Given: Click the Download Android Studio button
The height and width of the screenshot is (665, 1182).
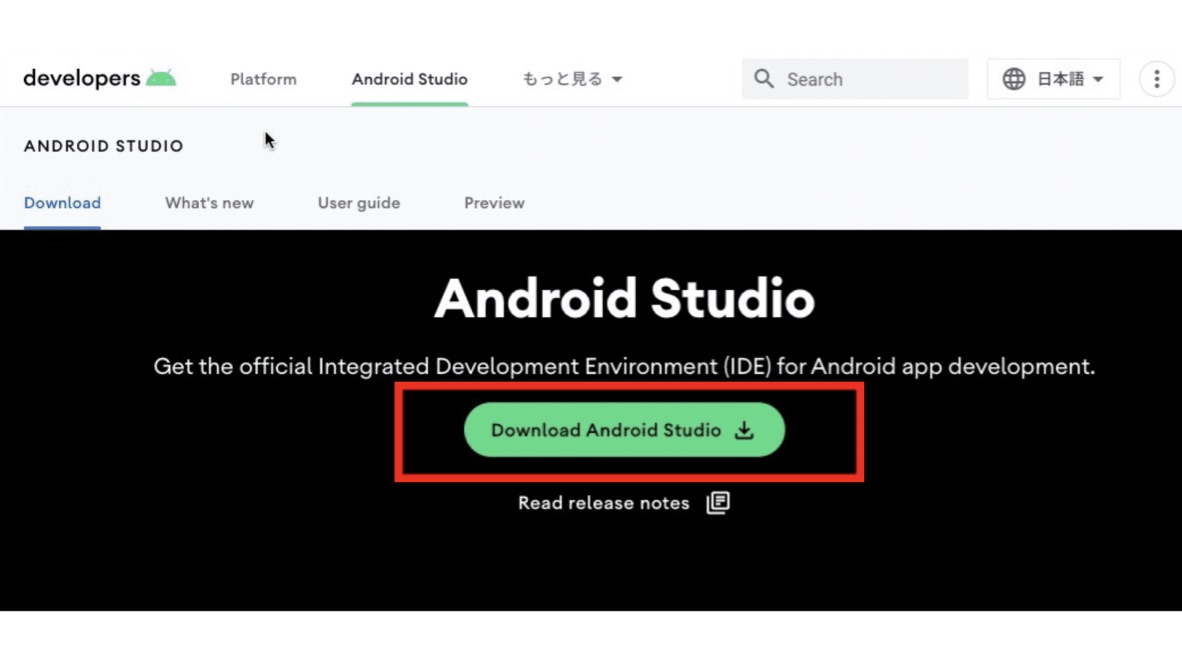Looking at the screenshot, I should [624, 429].
